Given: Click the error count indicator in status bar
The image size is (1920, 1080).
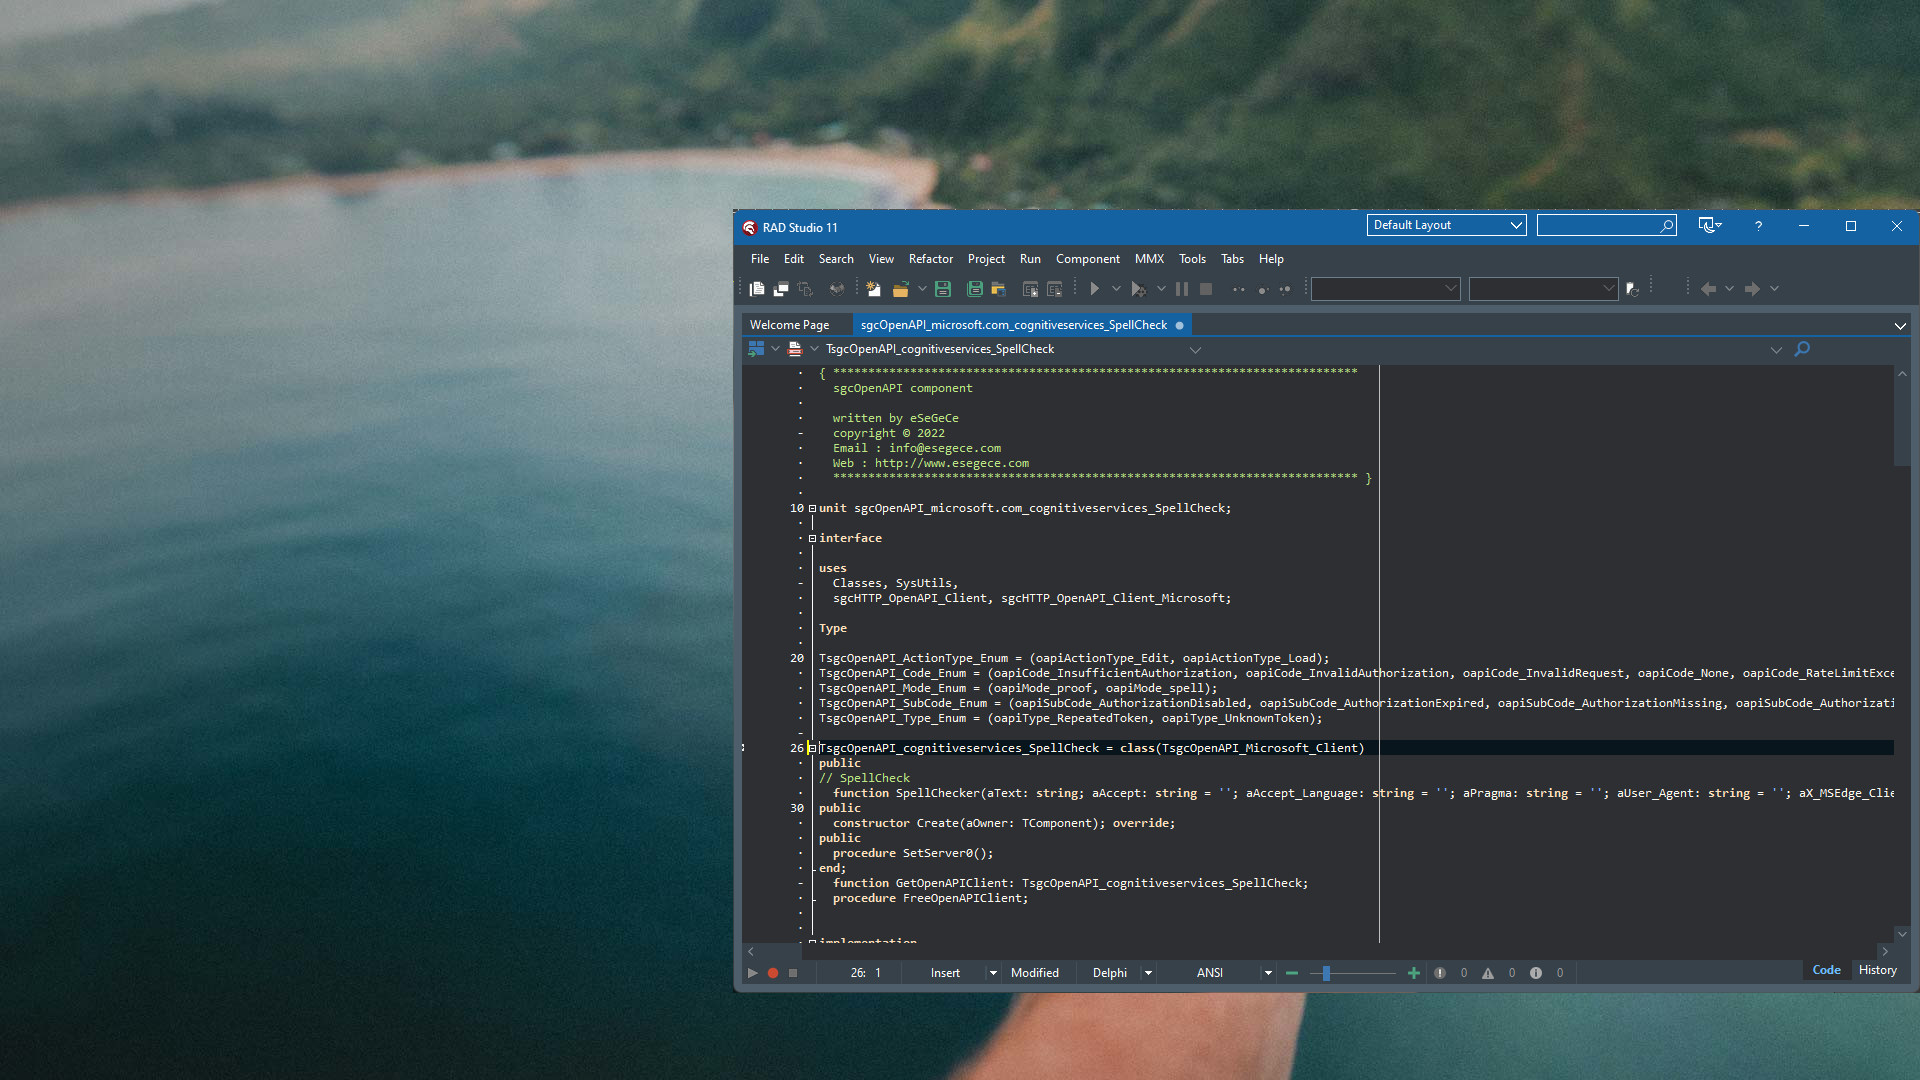Looking at the screenshot, I should [x=1440, y=973].
